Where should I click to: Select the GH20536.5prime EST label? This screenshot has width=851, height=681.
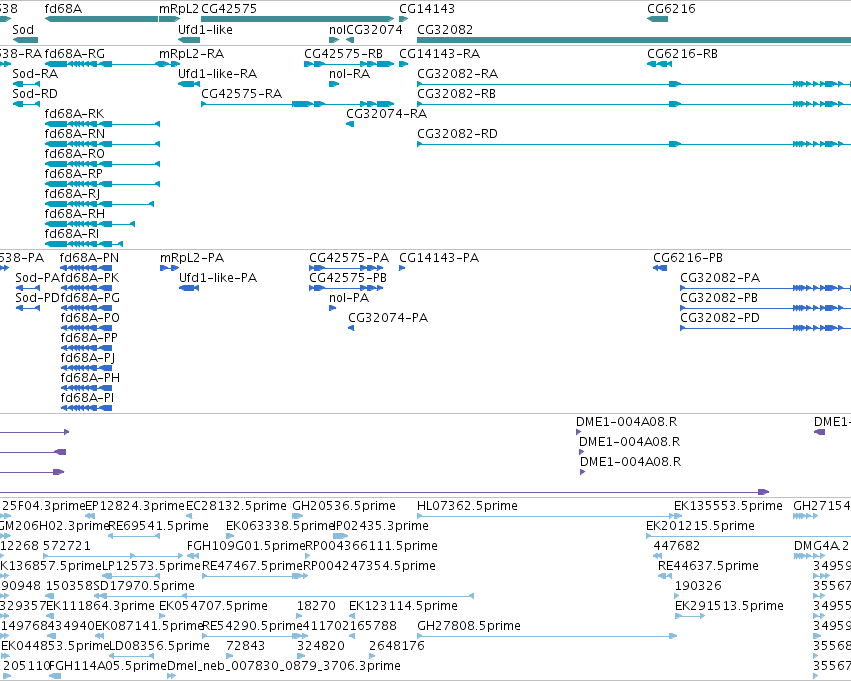(x=344, y=506)
